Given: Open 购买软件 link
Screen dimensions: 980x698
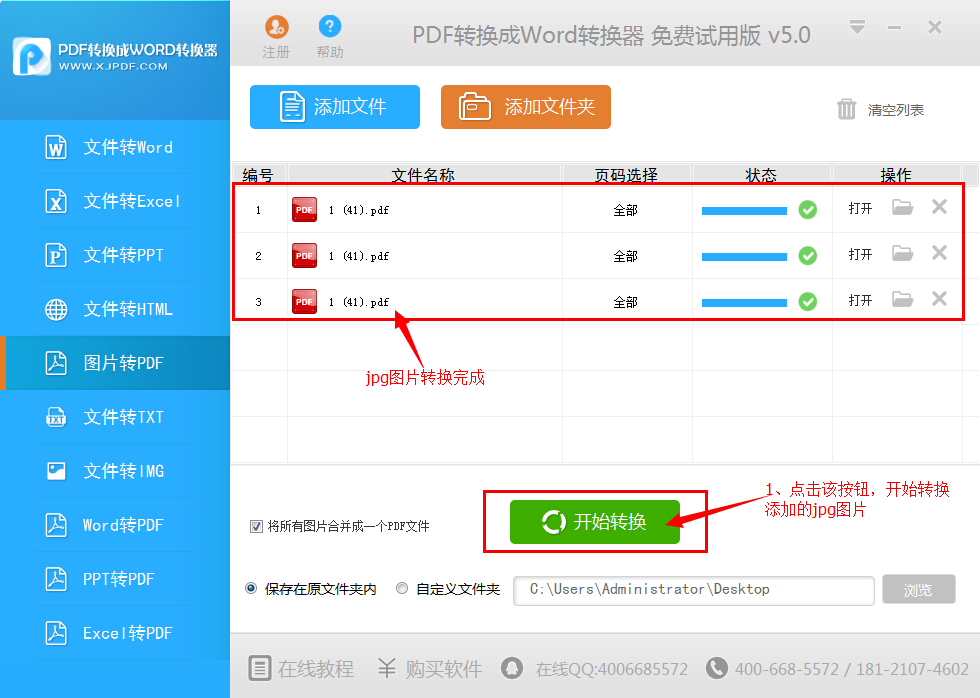Looking at the screenshot, I should [430, 669].
